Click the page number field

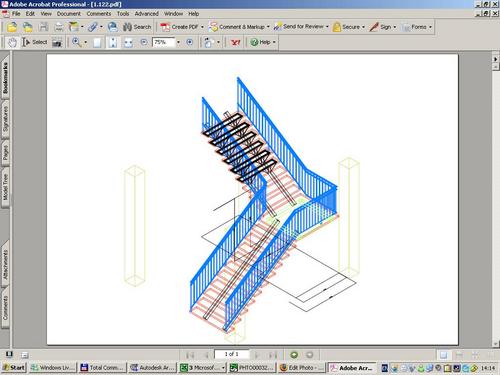pyautogui.click(x=232, y=354)
